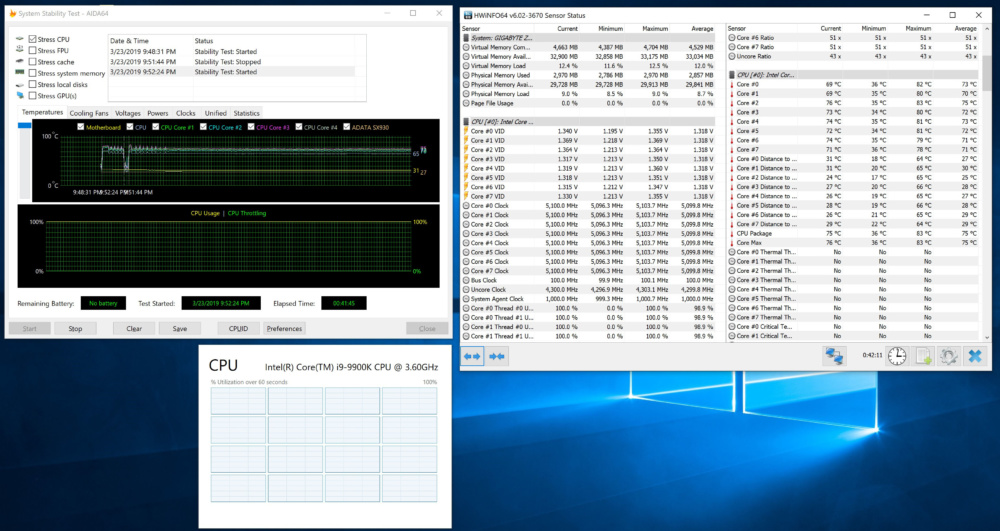Click the thermometer icon of Core Max row
Screen dimensions: 1000x531
(x=732, y=243)
